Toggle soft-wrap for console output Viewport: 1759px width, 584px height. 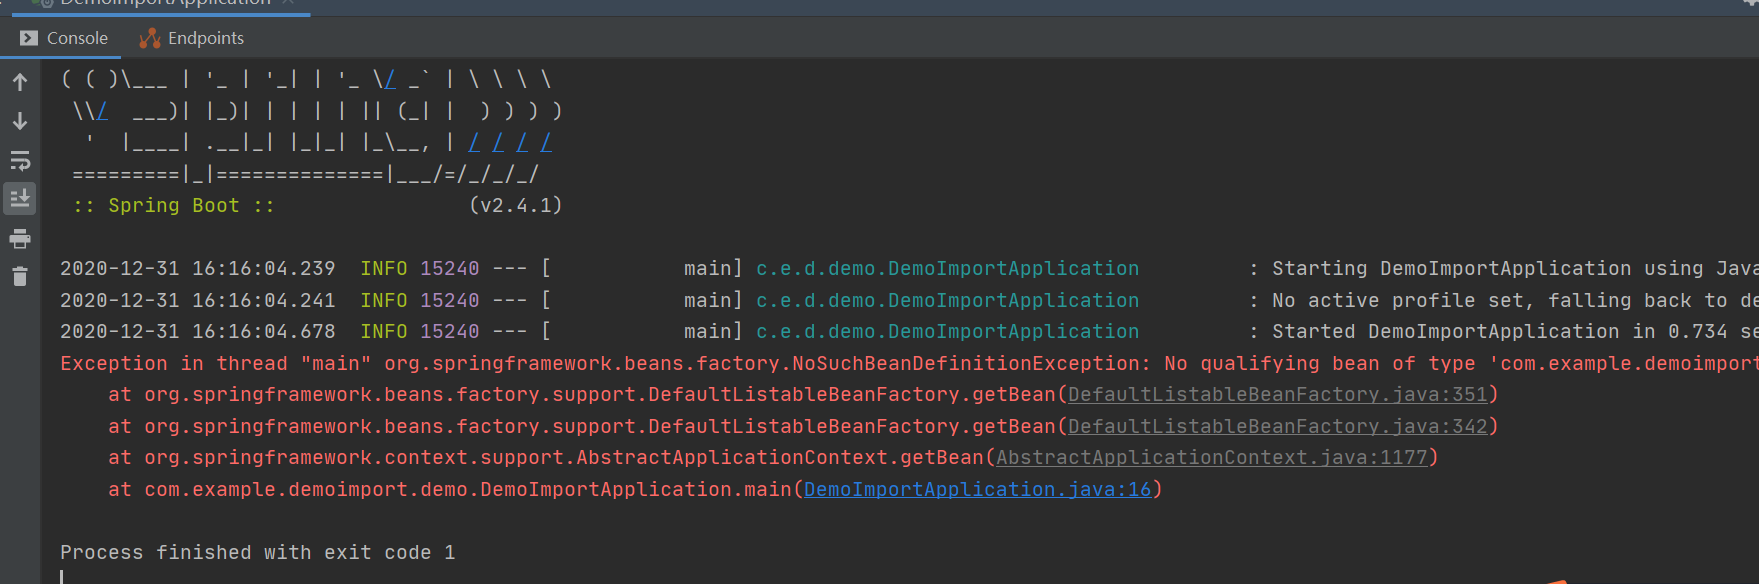click(20, 160)
